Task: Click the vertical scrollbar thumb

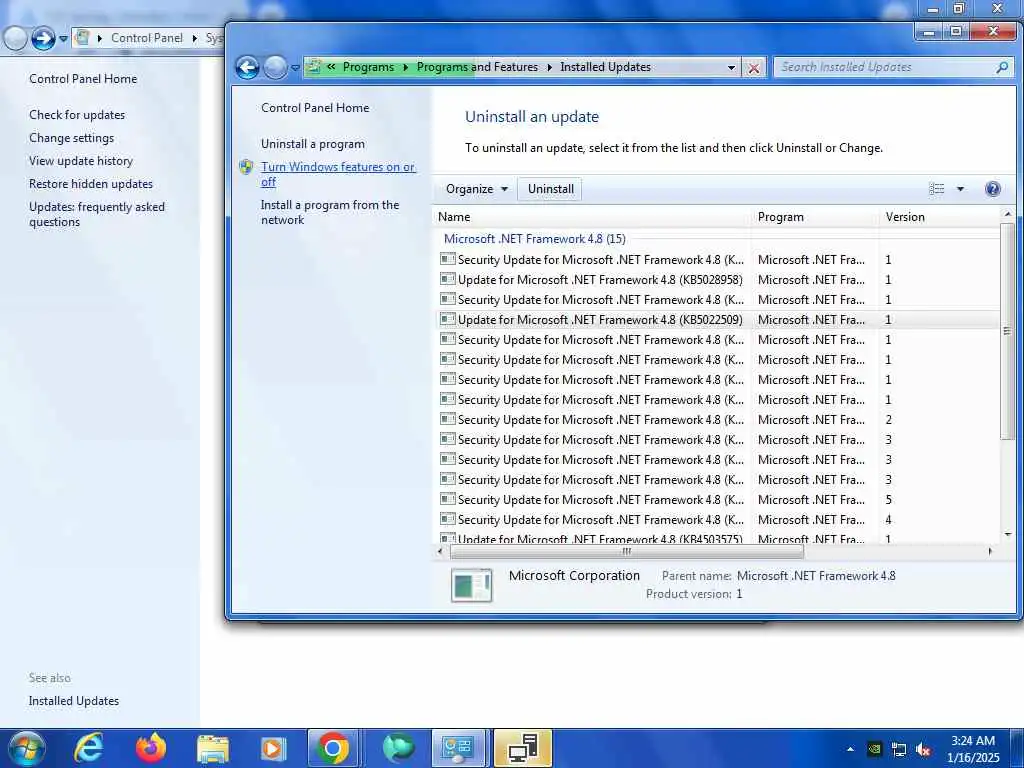Action: [1007, 331]
